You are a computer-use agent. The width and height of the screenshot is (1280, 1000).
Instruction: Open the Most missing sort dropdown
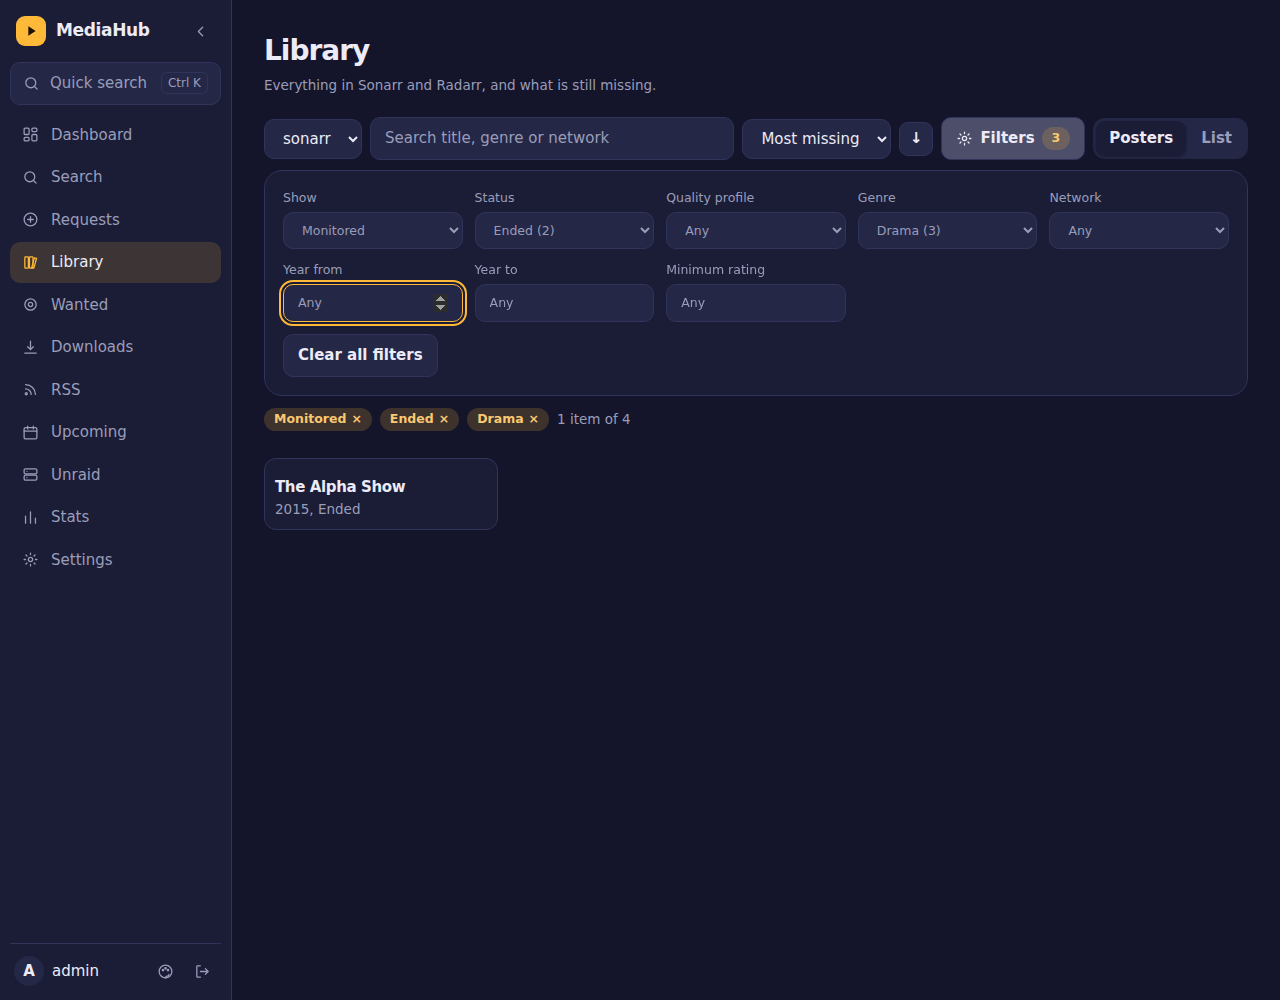(816, 138)
